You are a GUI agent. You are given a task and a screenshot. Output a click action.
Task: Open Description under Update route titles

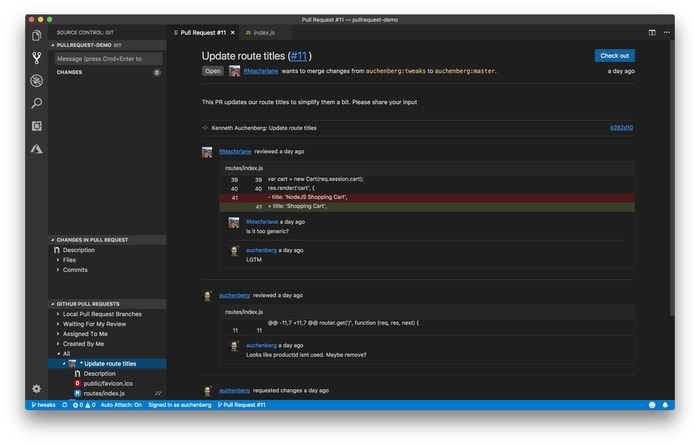point(100,374)
